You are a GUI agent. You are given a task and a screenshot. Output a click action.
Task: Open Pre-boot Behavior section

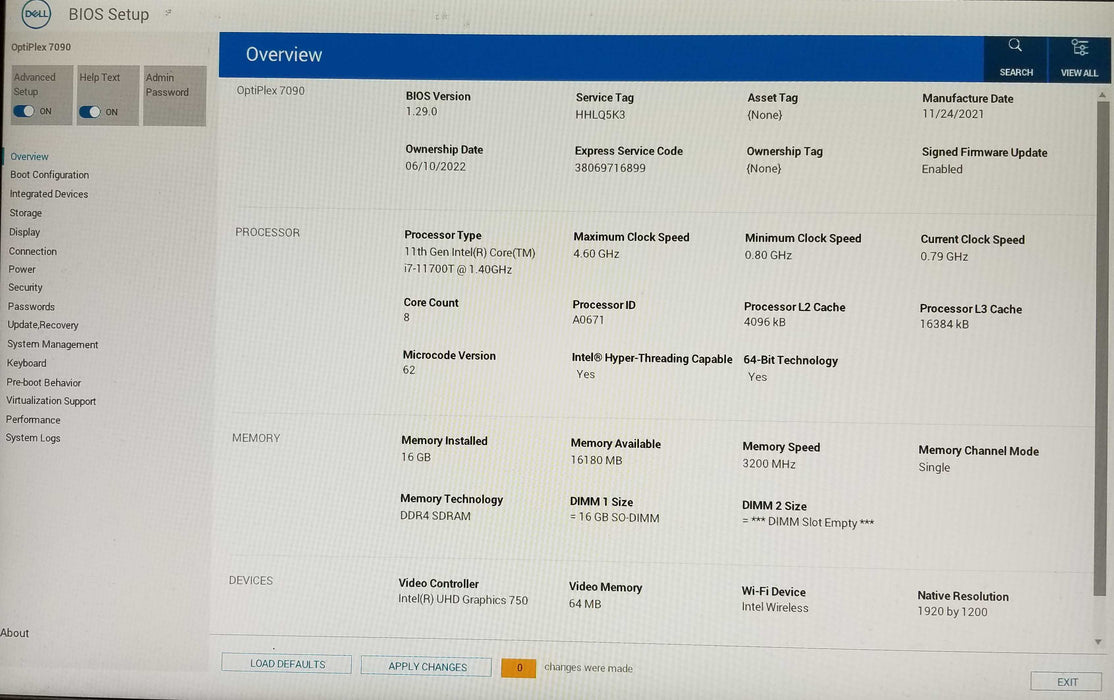(x=44, y=382)
